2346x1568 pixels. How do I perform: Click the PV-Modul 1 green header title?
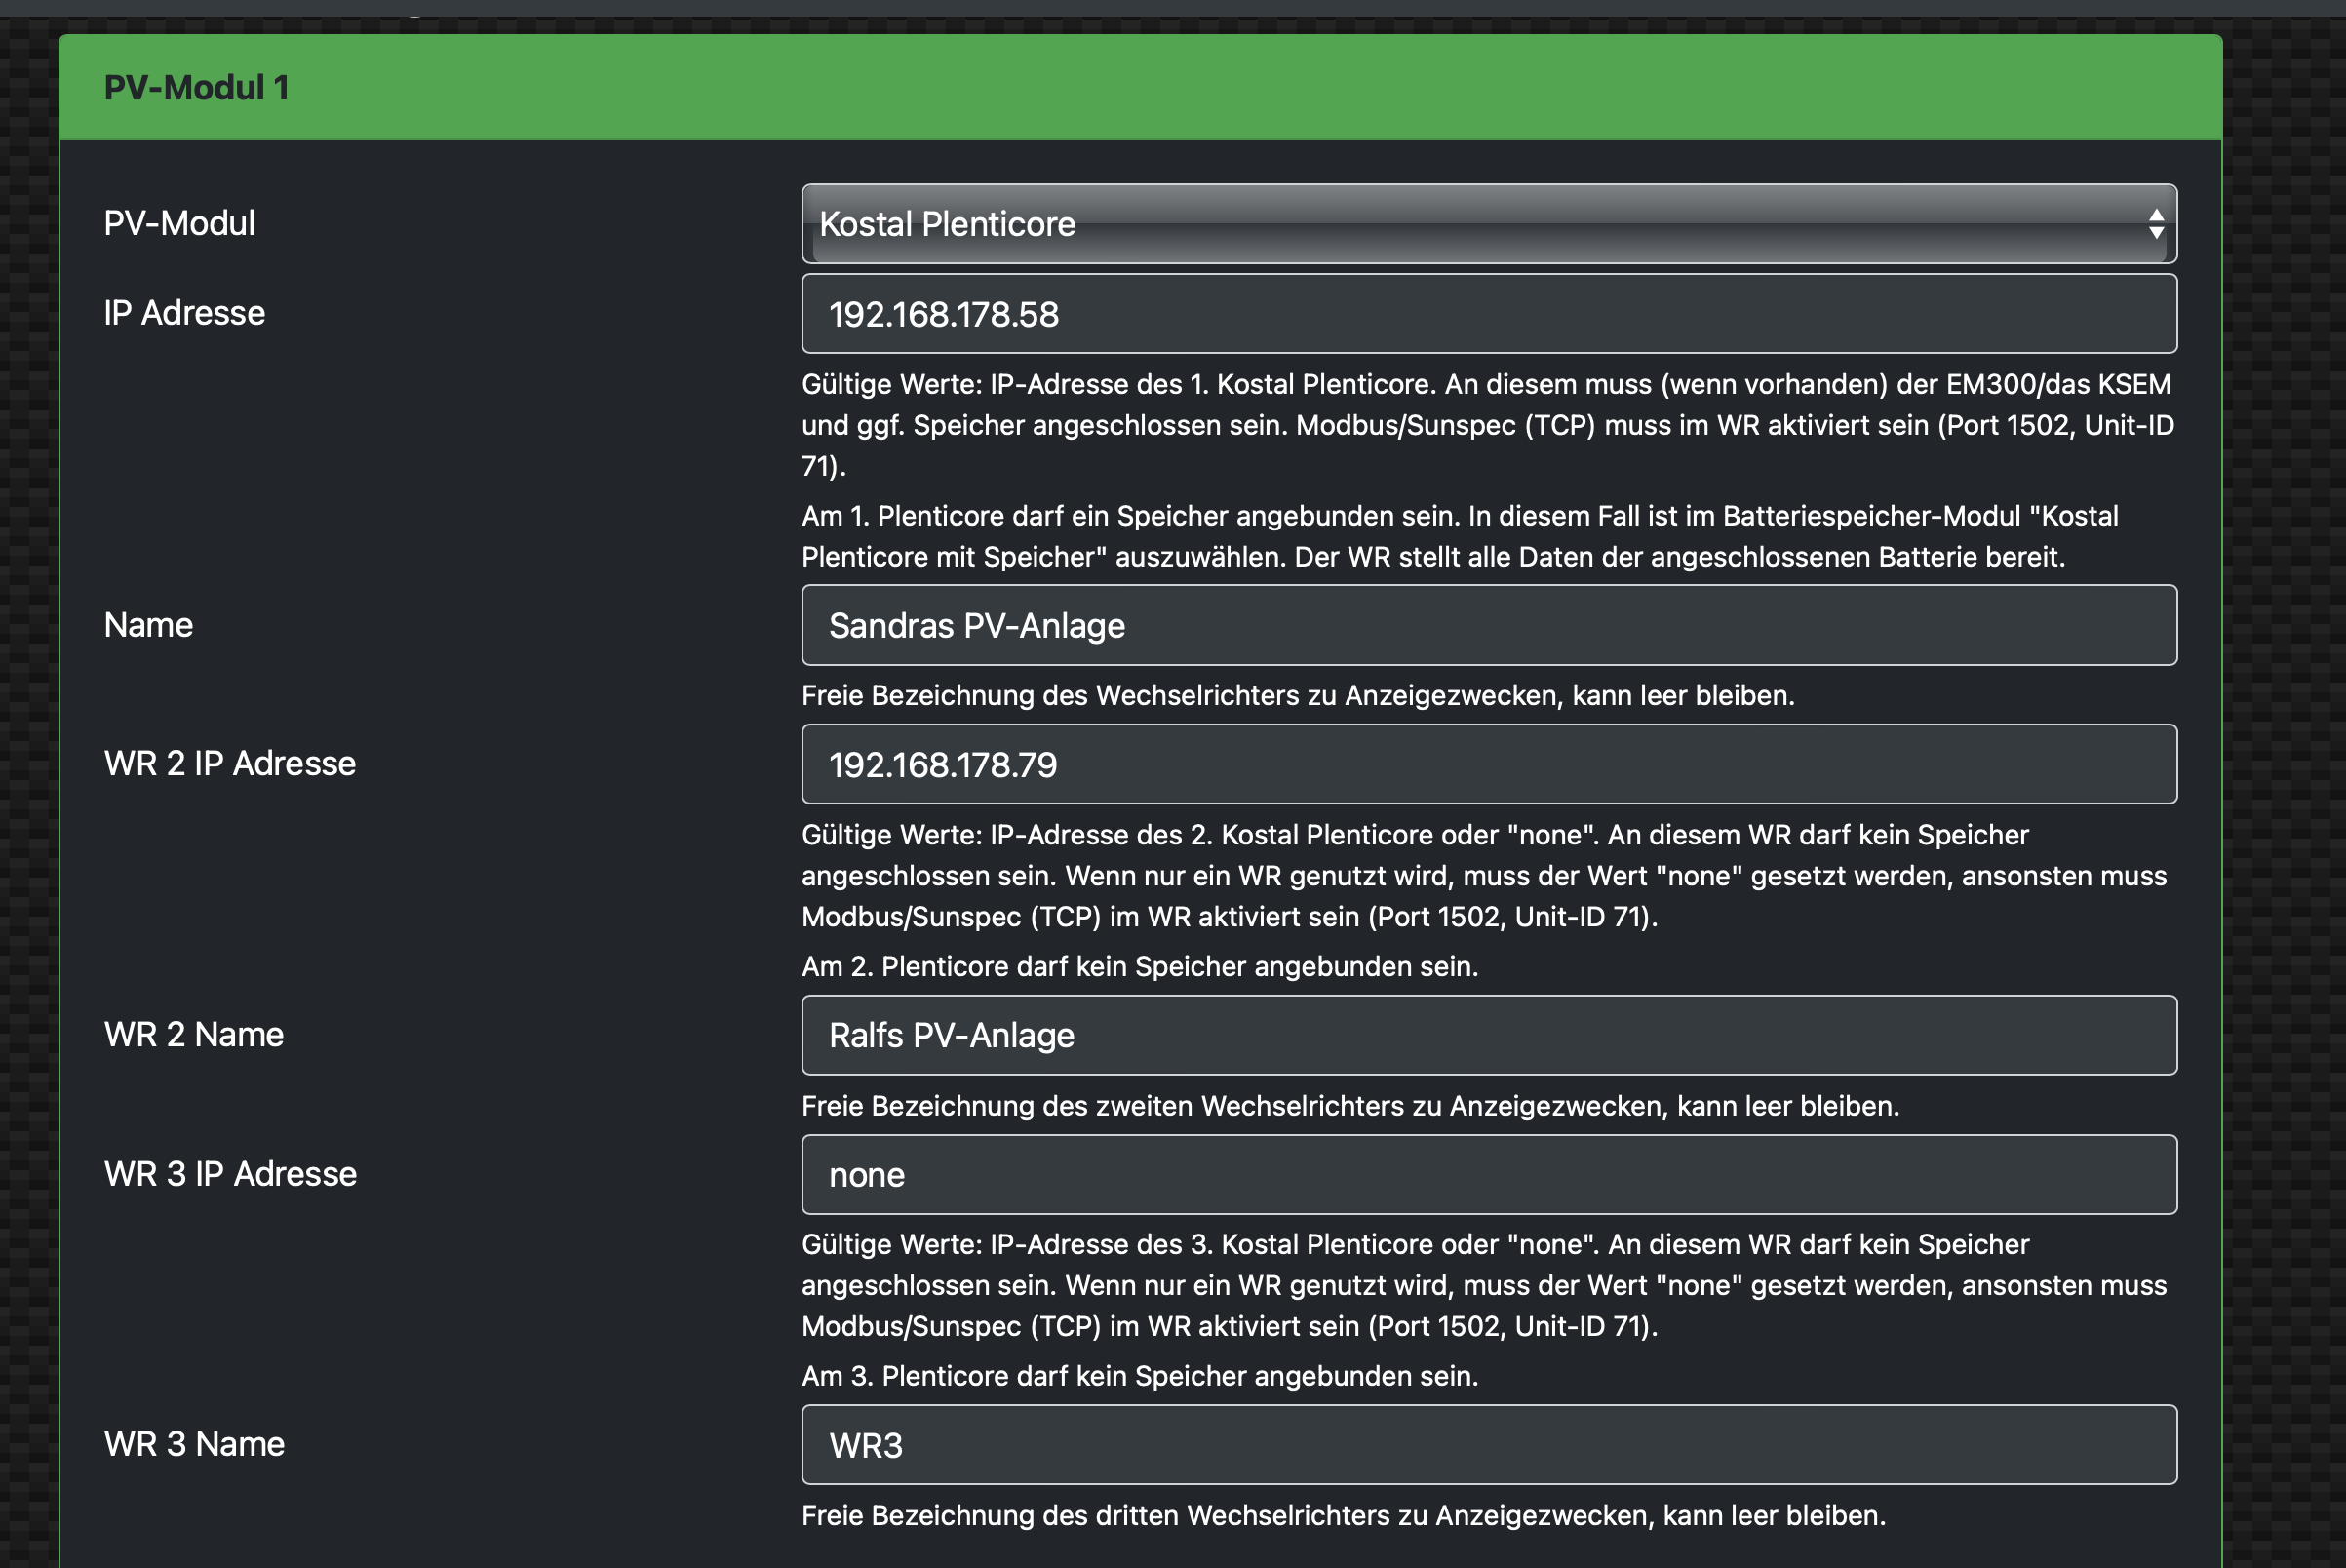[x=196, y=88]
